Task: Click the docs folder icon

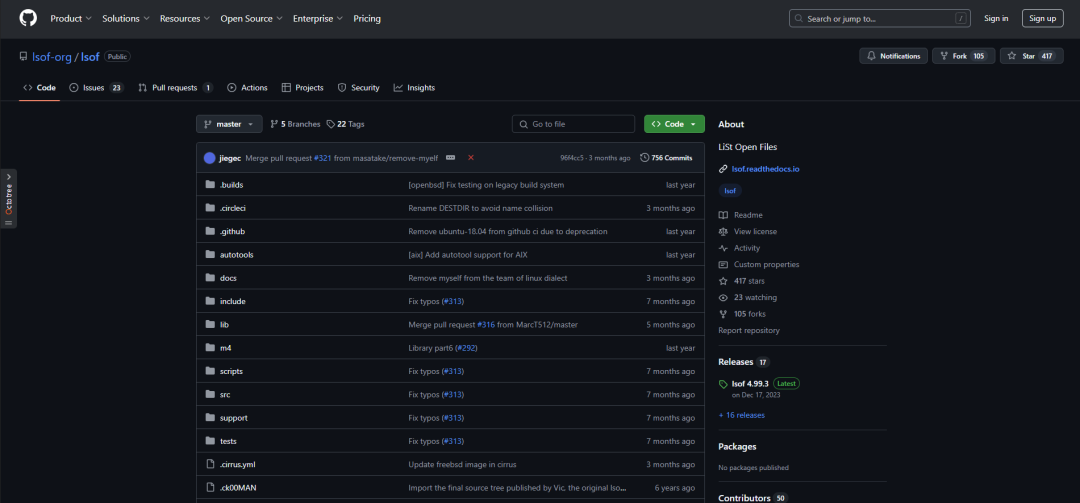Action: (210, 278)
